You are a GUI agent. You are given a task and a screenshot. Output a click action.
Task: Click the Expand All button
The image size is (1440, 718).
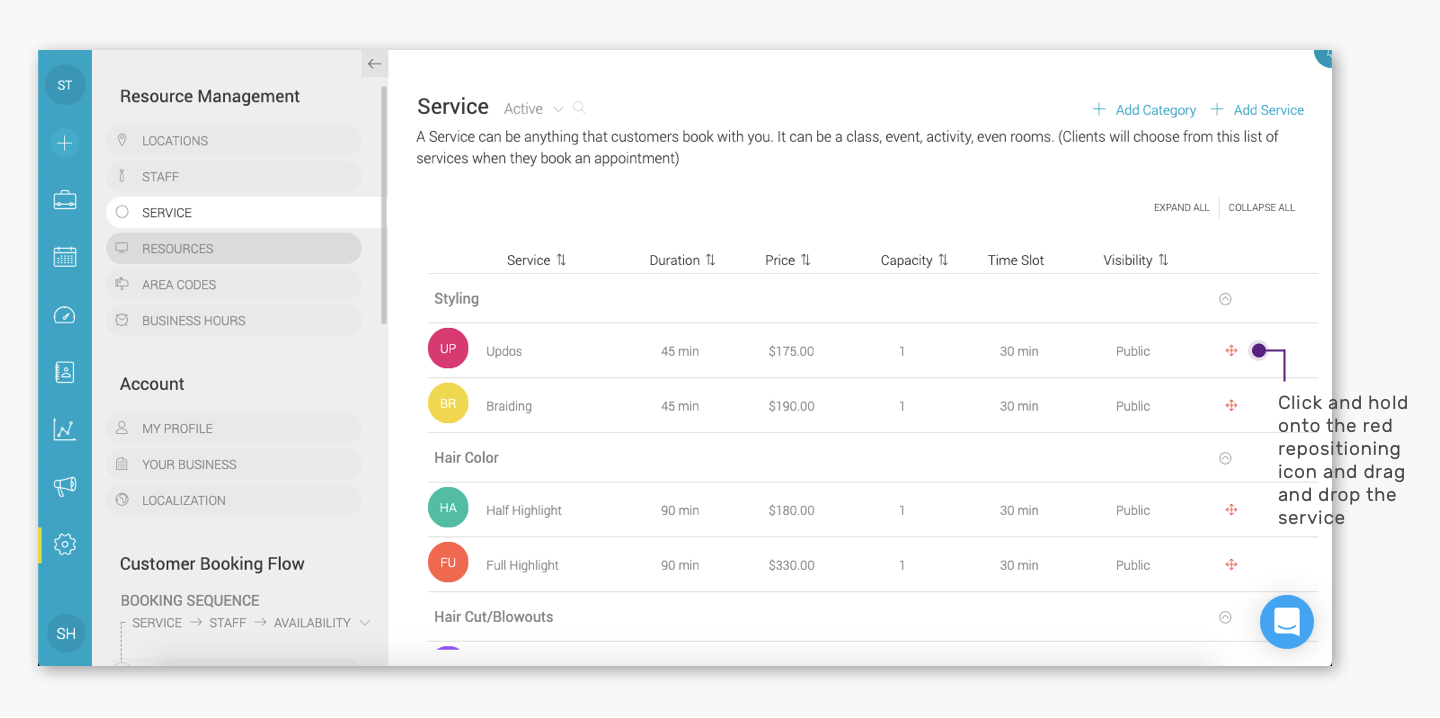tap(1181, 208)
